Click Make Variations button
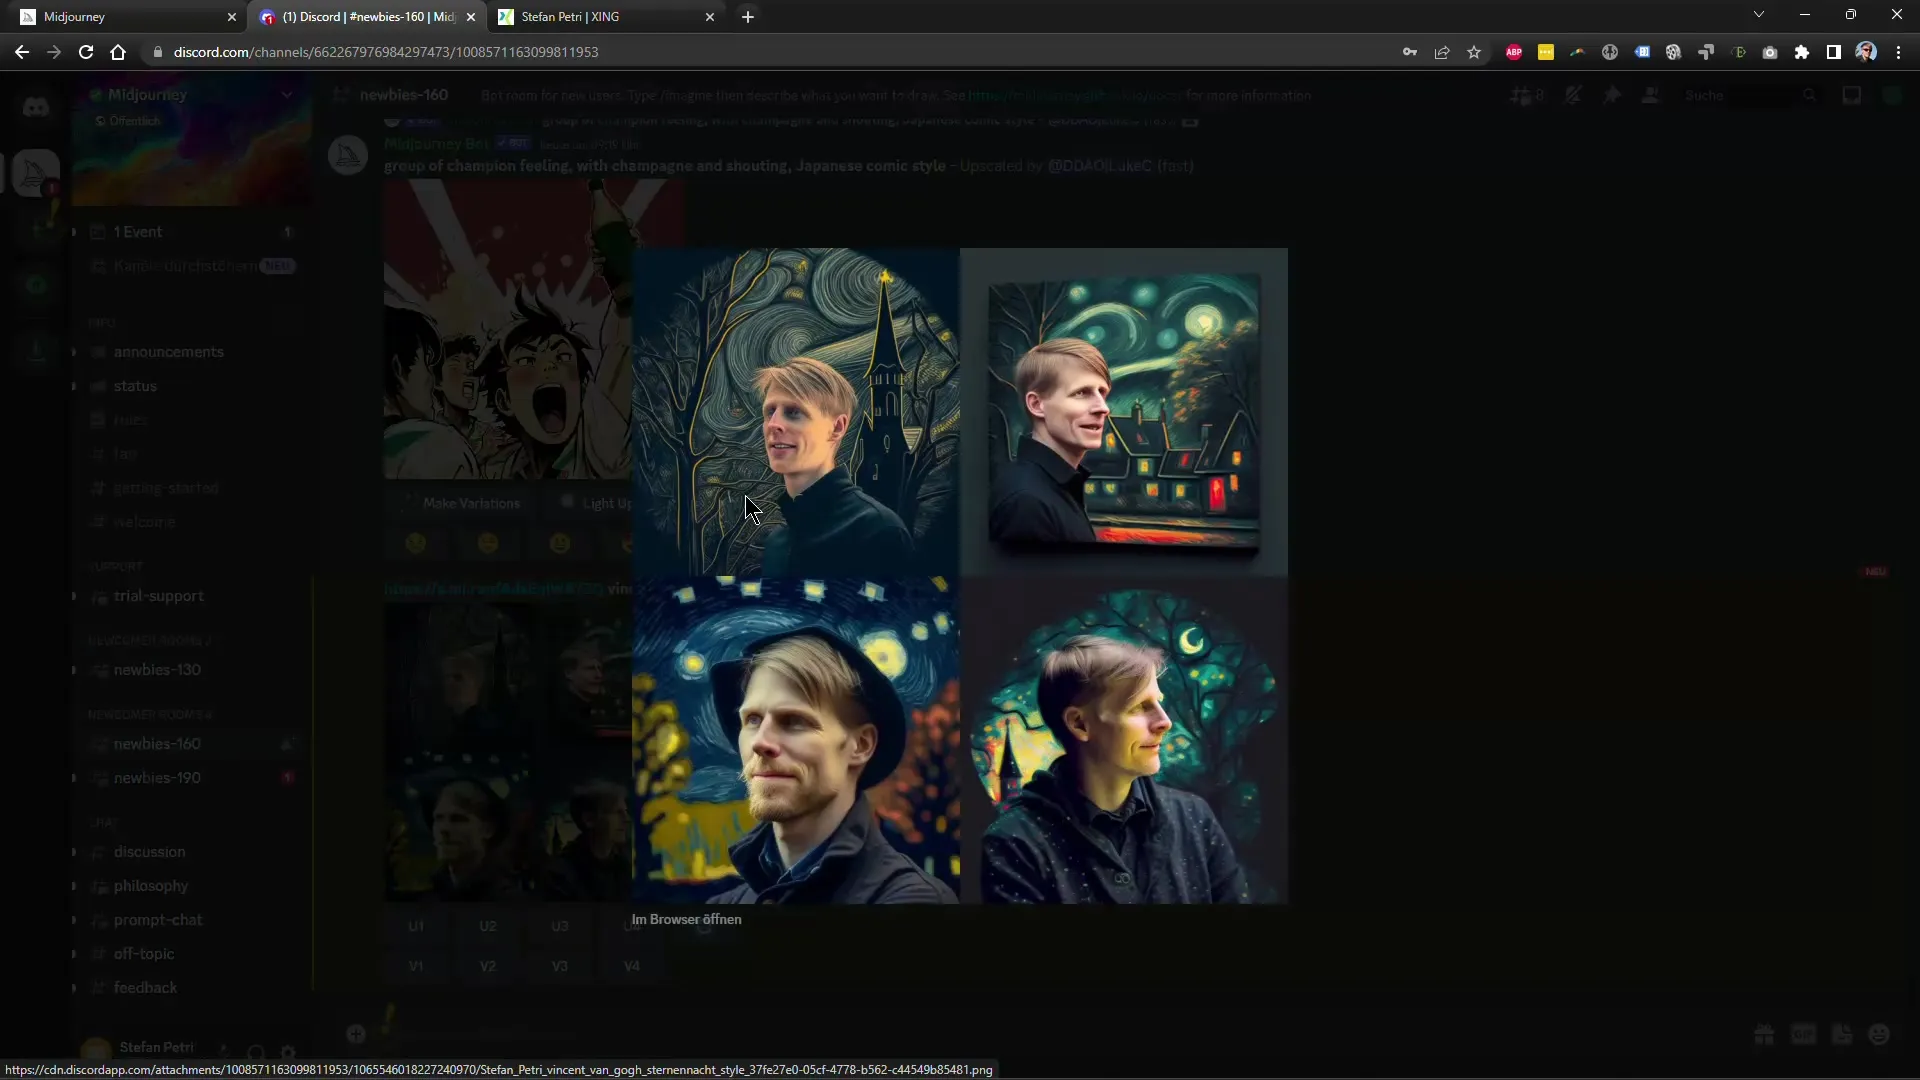 coord(461,503)
